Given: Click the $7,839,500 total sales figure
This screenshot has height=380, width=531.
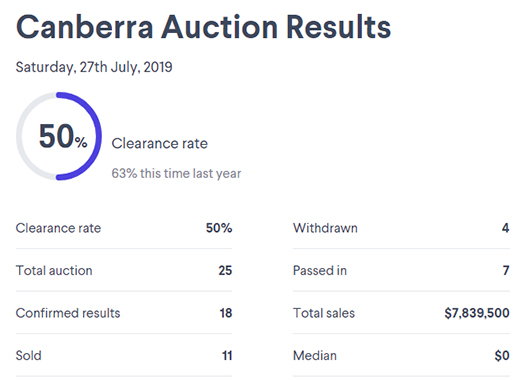Looking at the screenshot, I should pyautogui.click(x=477, y=313).
